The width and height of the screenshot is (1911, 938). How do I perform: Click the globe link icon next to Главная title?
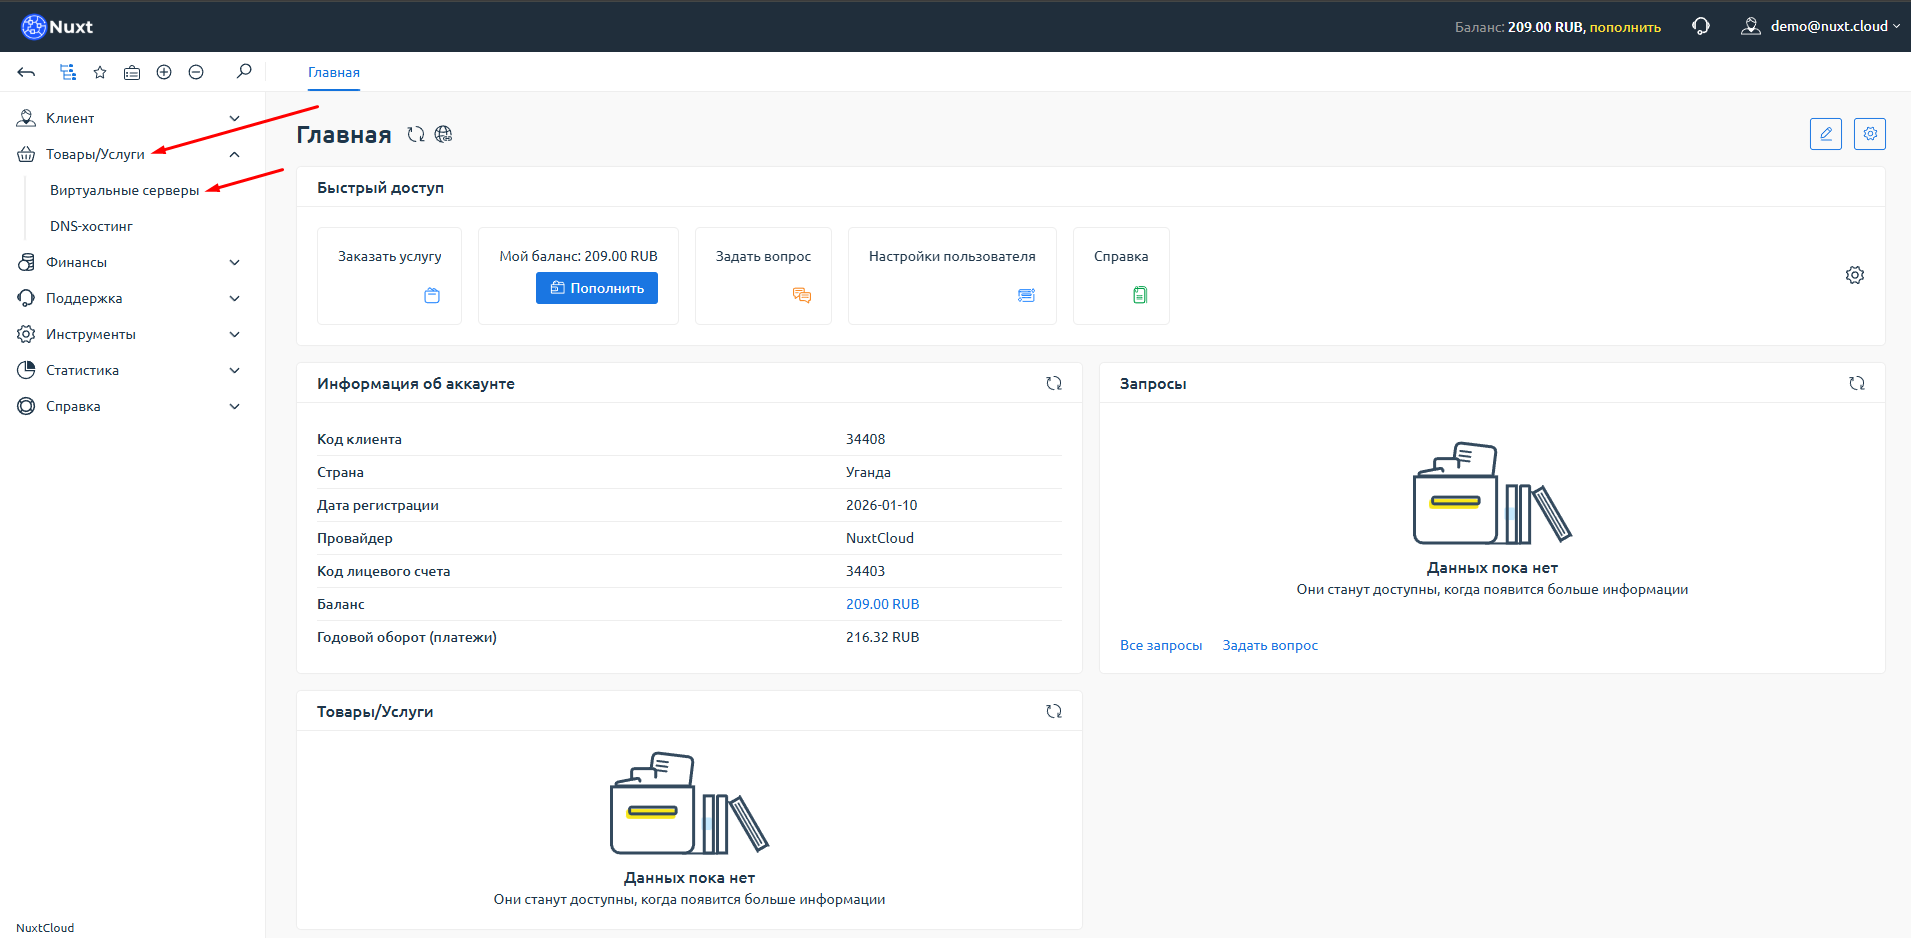coord(444,134)
